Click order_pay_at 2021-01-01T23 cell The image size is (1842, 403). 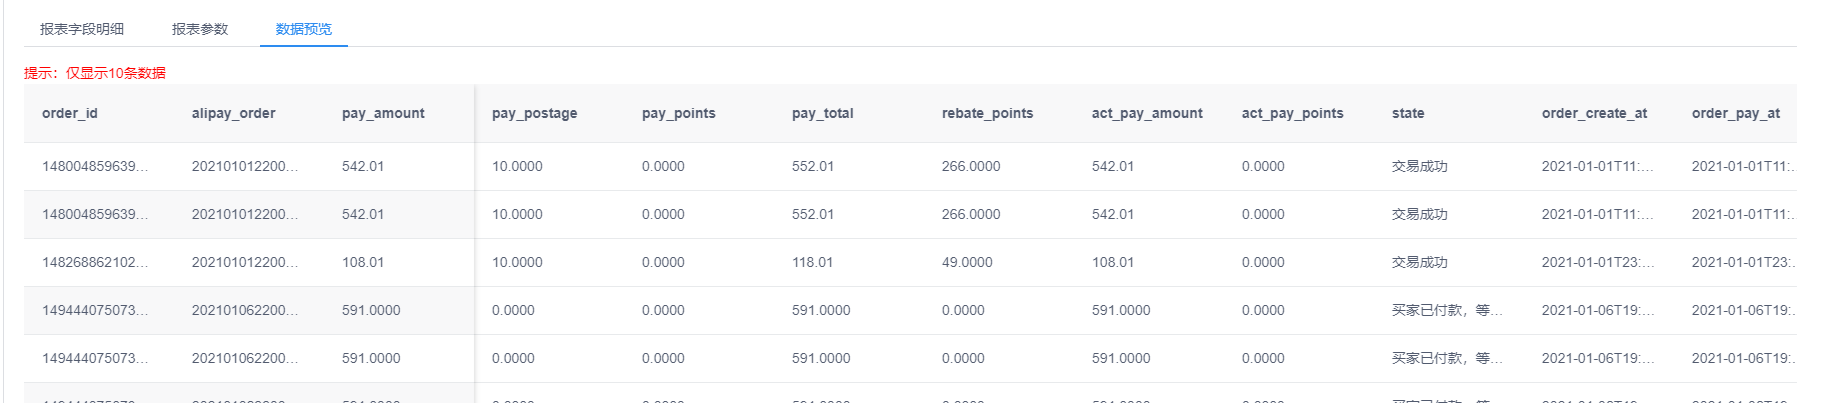tap(1743, 262)
